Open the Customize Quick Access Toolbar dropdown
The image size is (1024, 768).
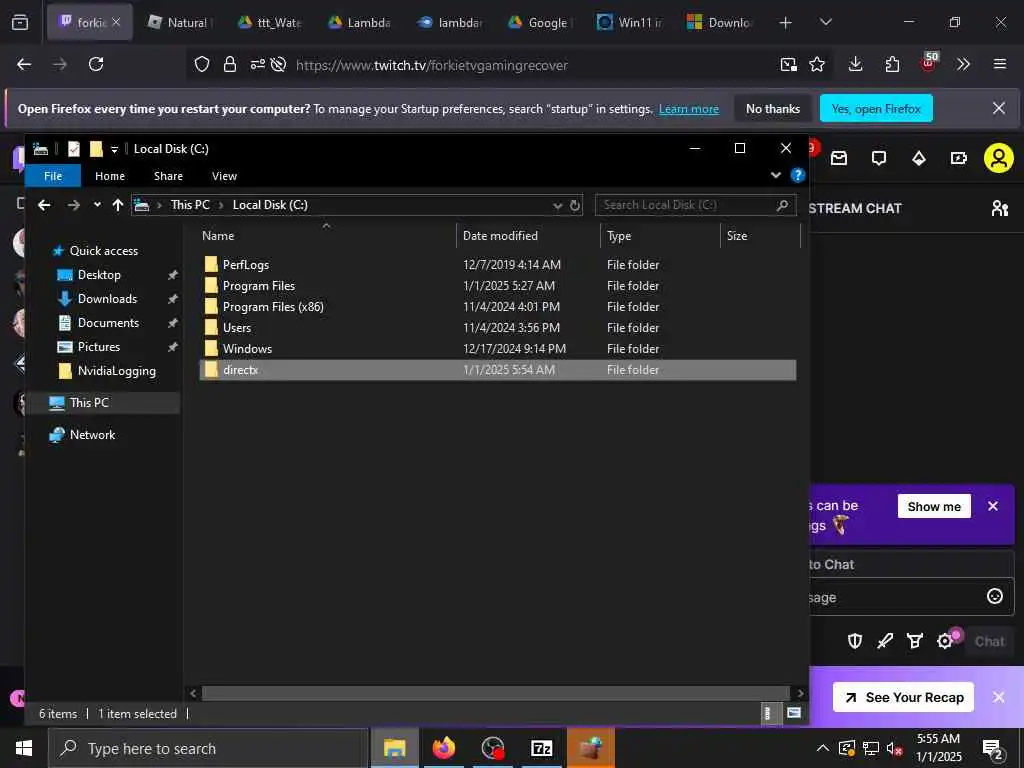click(x=114, y=150)
